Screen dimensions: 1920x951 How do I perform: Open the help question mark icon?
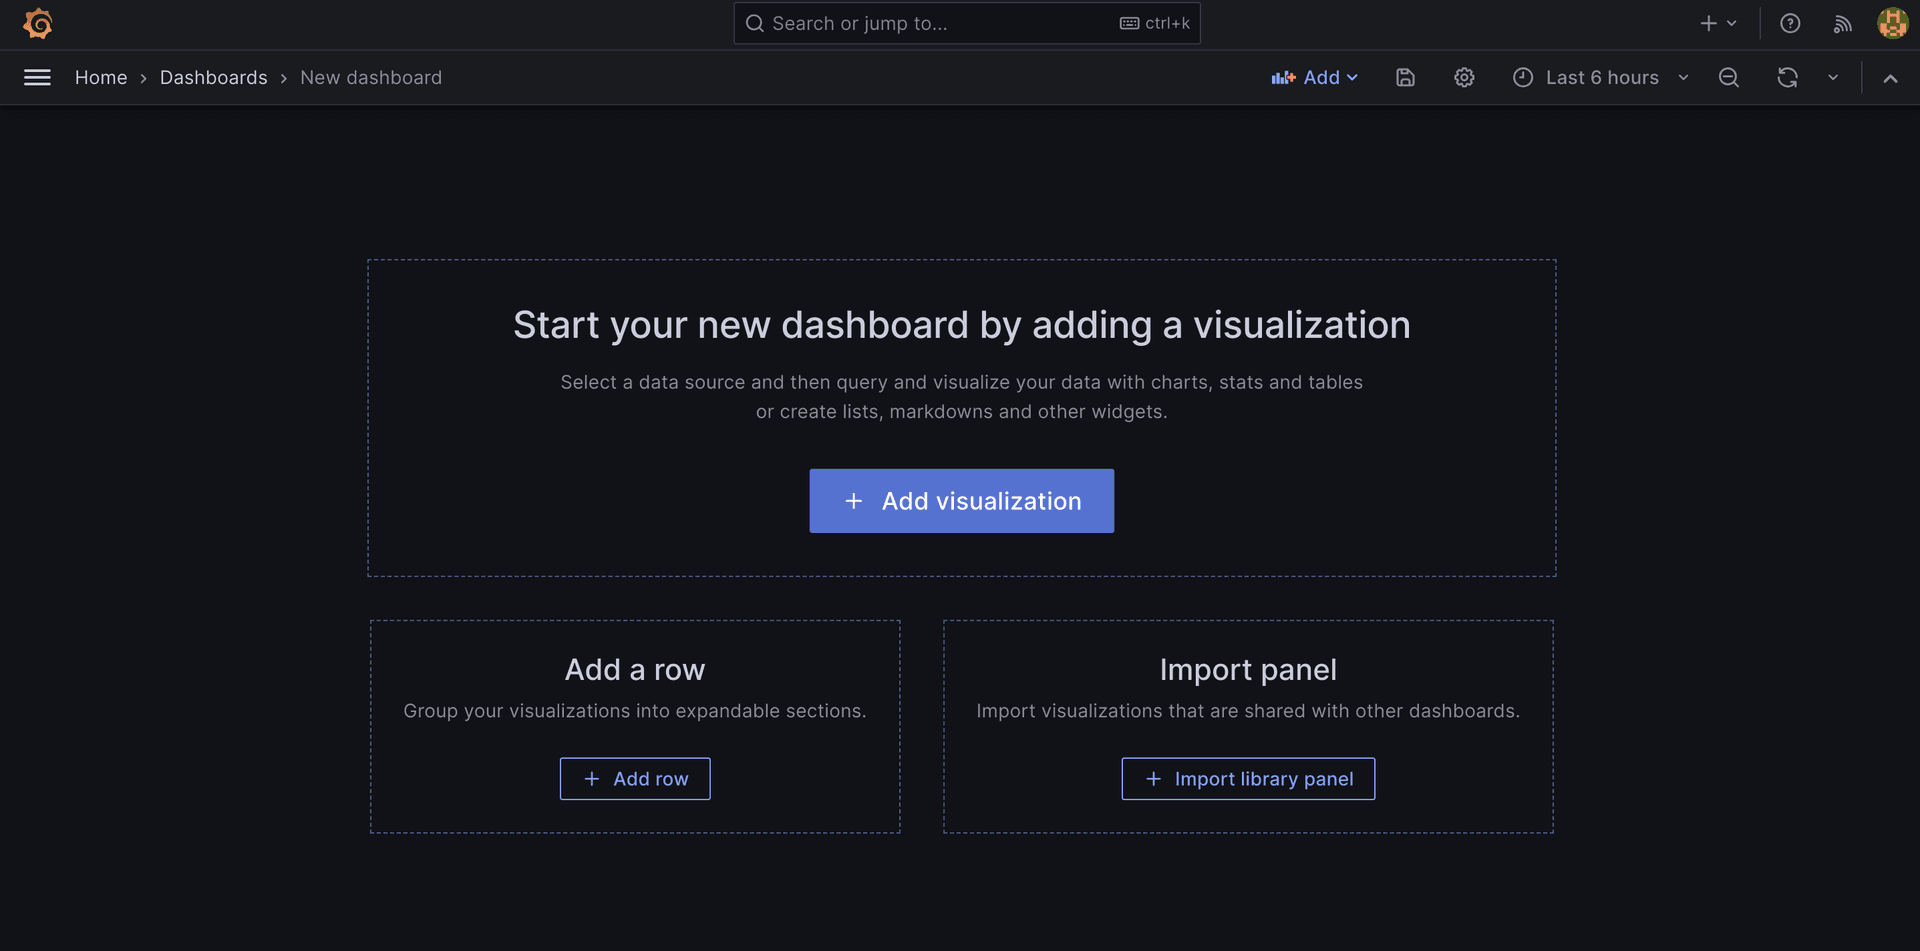(1790, 23)
